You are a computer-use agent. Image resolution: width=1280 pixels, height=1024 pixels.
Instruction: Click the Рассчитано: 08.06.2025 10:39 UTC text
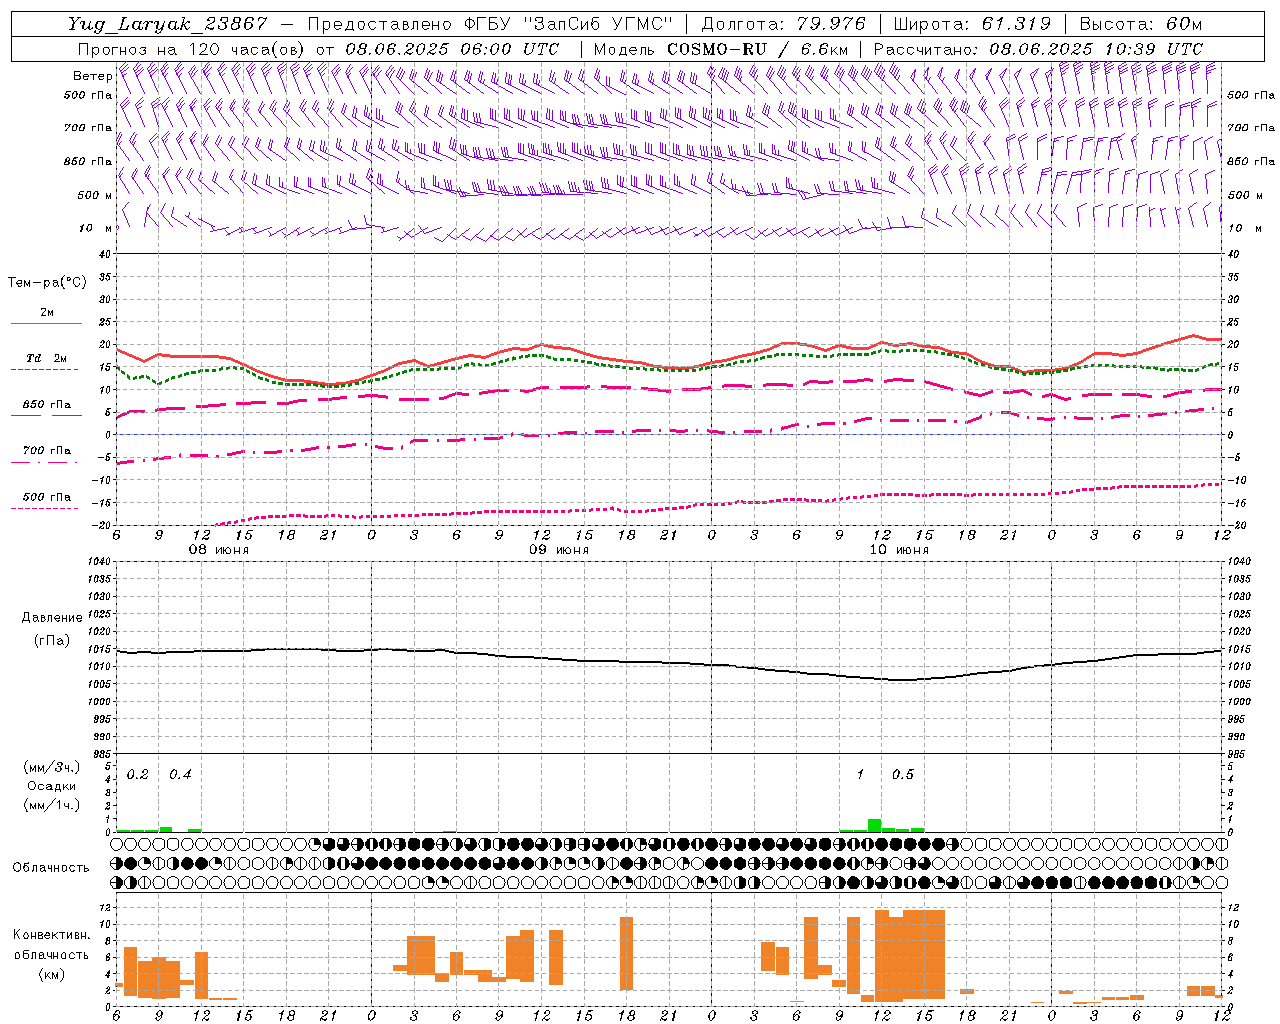[1038, 49]
